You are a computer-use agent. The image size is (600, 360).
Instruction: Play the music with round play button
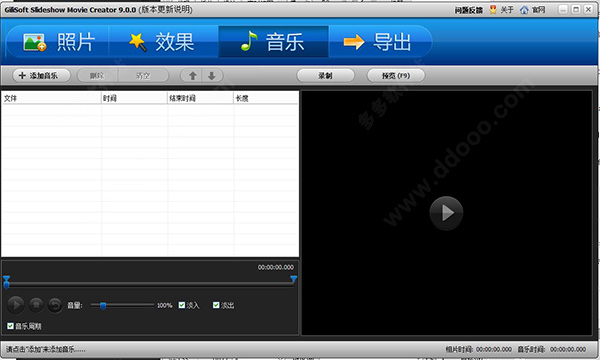coord(16,305)
